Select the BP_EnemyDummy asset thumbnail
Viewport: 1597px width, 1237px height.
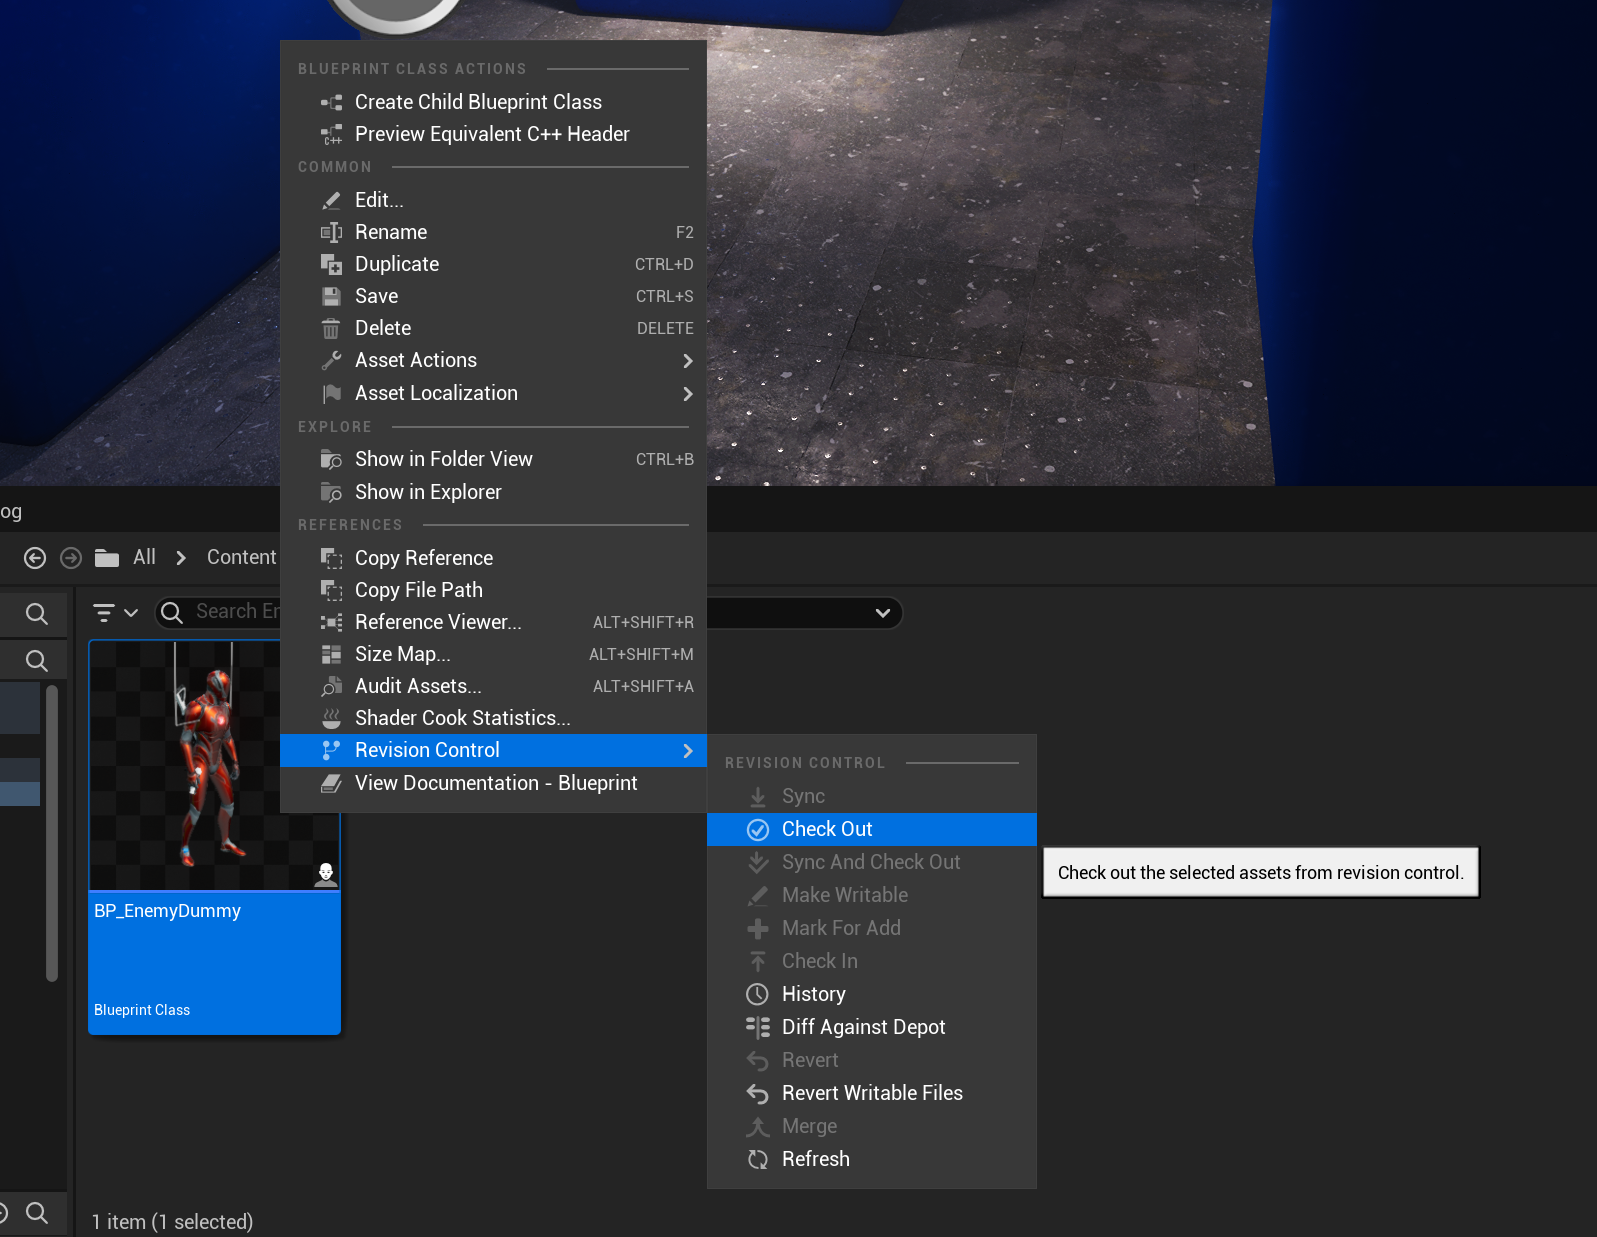point(215,765)
